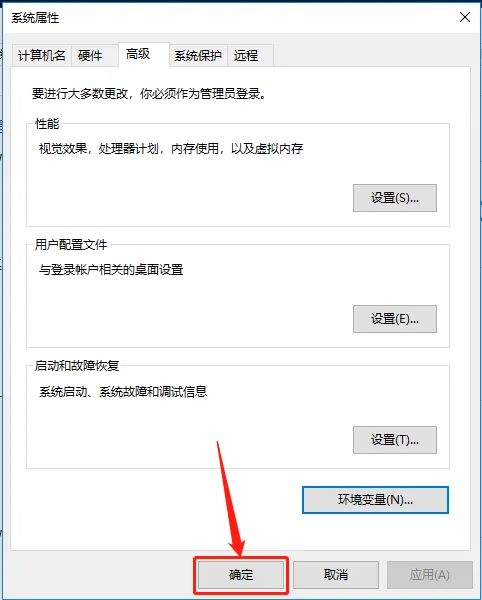Screen dimensions: 482x600
Task: Switch to the 计算机名 tab
Action: click(42, 56)
